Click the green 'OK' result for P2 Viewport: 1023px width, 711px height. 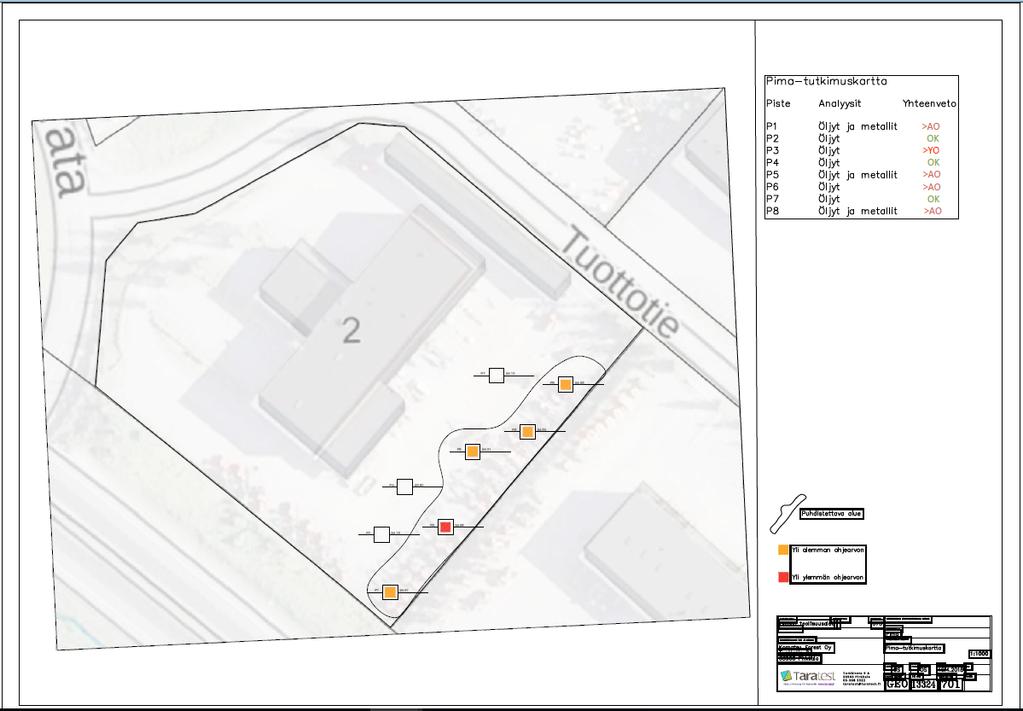click(933, 139)
